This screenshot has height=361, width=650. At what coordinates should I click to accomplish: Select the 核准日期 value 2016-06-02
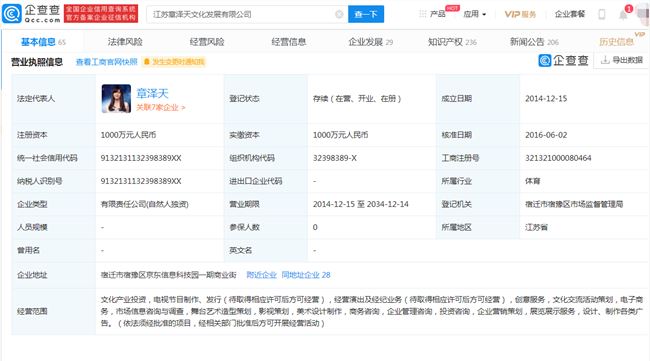click(546, 135)
